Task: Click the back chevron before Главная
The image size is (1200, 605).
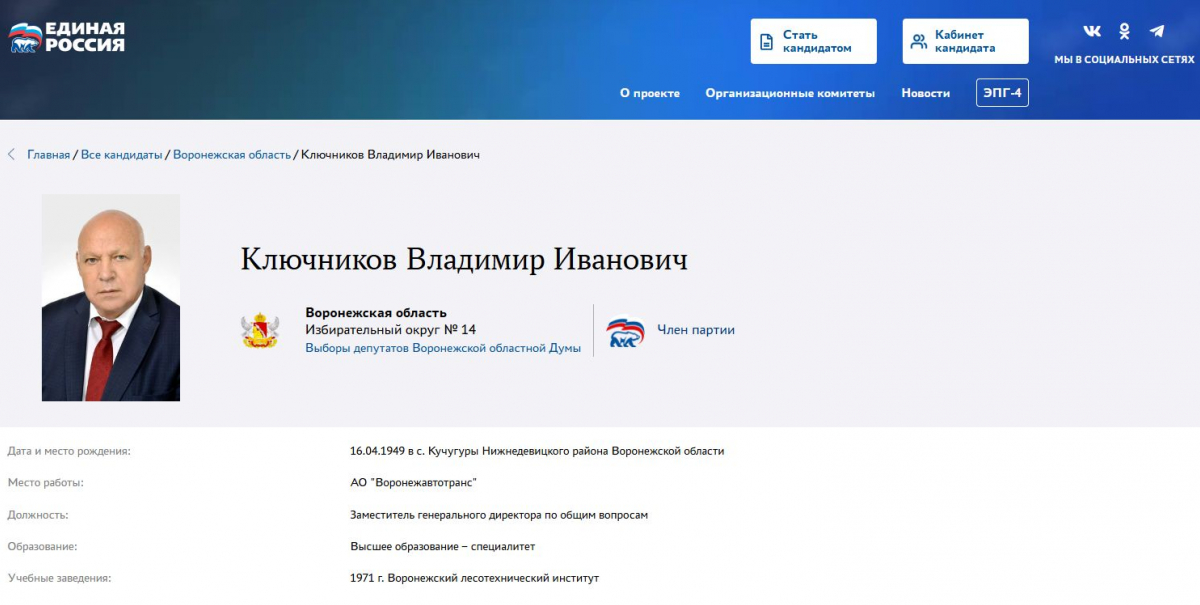Action: (12, 155)
